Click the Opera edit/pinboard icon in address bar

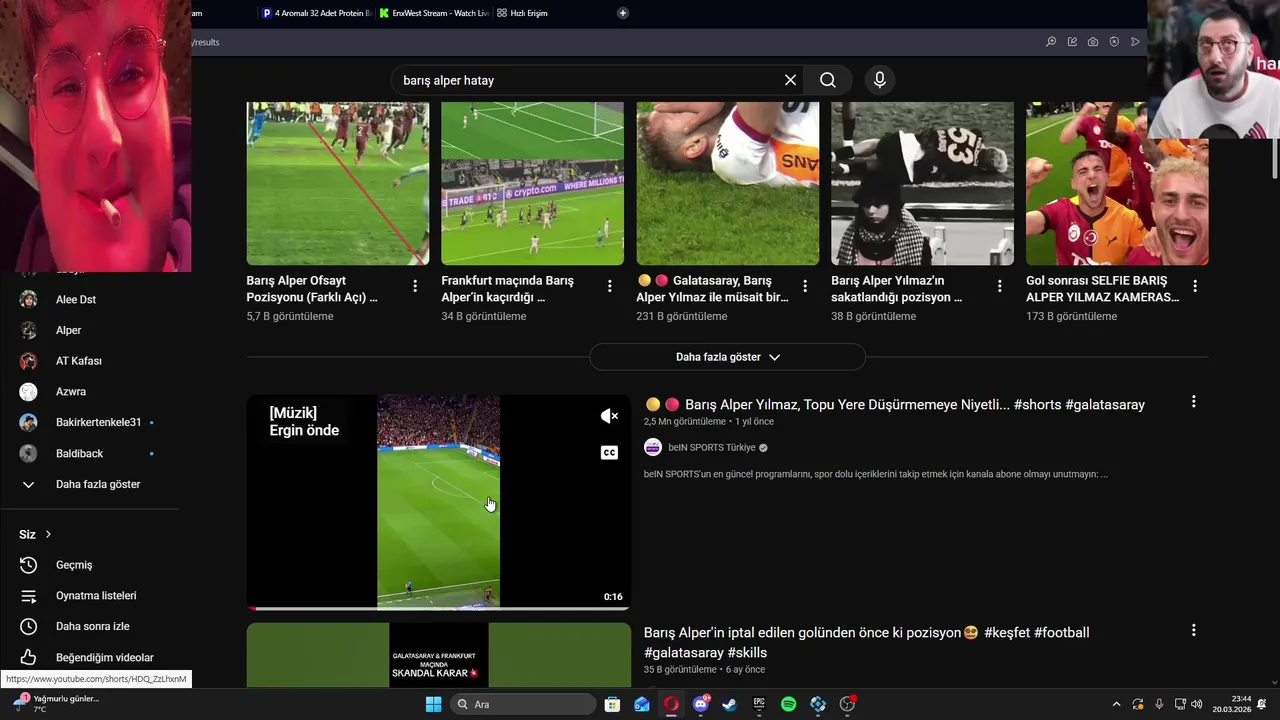tap(1072, 42)
